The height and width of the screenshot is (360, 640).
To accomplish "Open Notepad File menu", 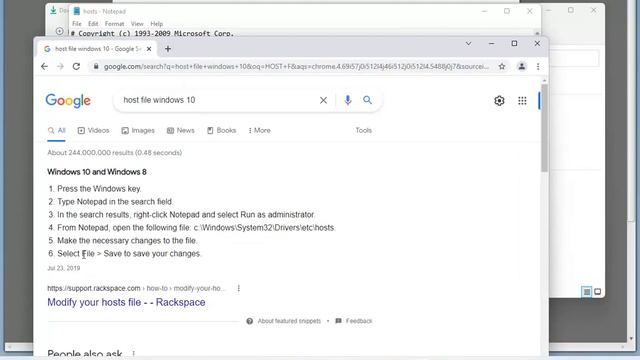I will pyautogui.click(x=77, y=24).
